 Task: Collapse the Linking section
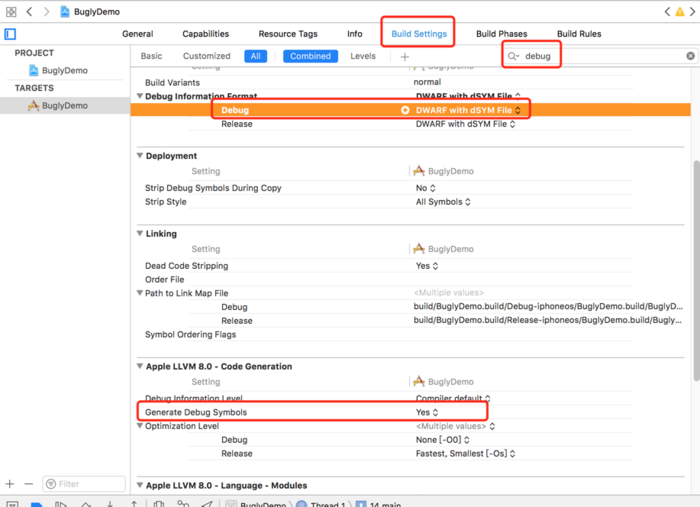pyautogui.click(x=140, y=233)
